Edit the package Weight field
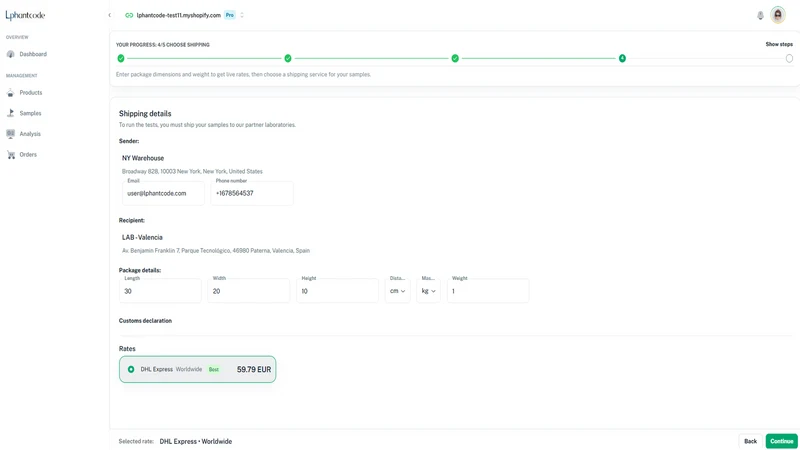800x450 pixels. pos(488,291)
